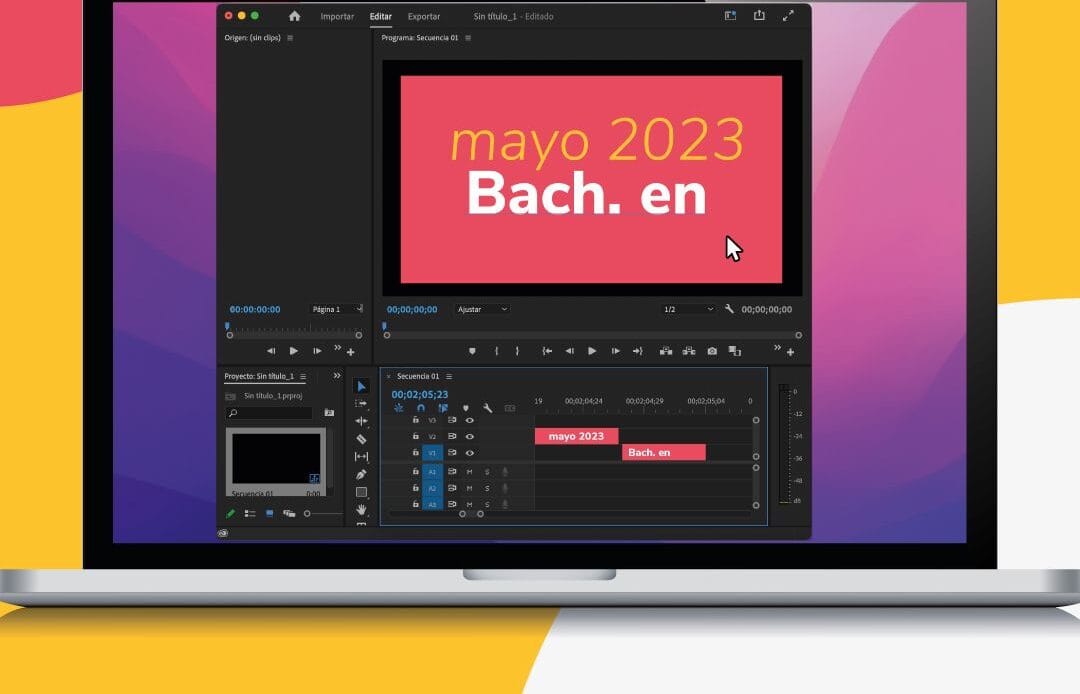The height and width of the screenshot is (694, 1080).
Task: Click the Source monitor playhead marker
Action: click(227, 326)
